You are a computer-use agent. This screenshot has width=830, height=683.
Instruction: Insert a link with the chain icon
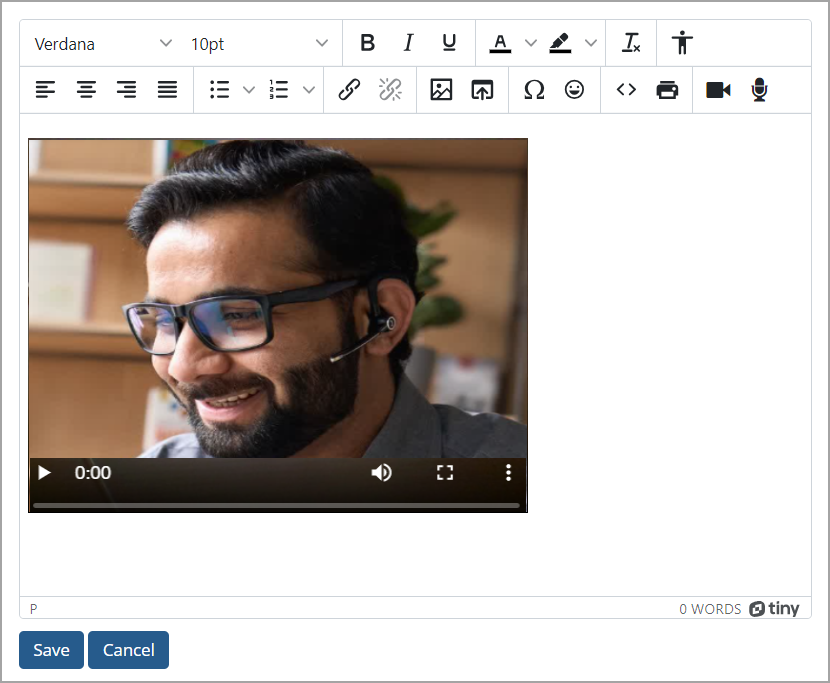pos(349,89)
